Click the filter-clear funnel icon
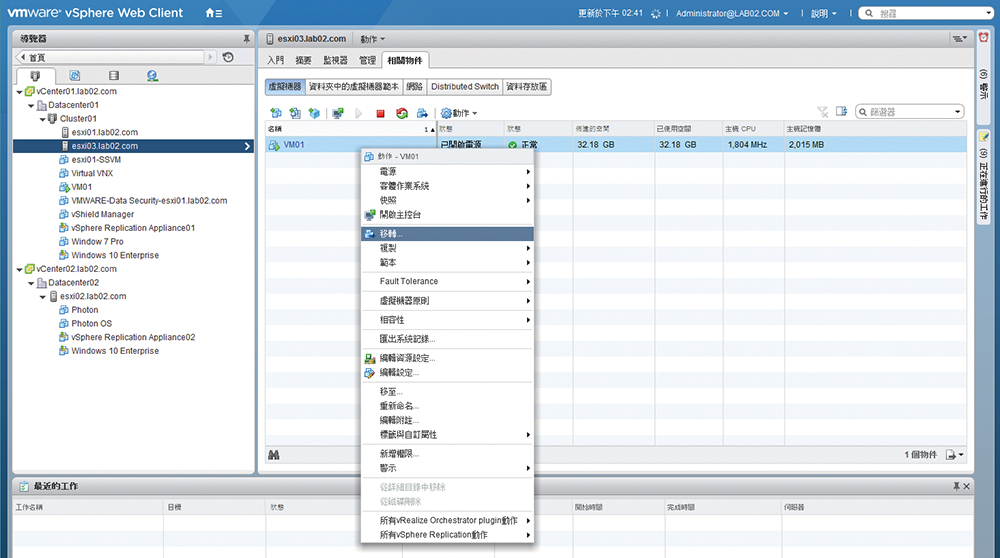1000x558 pixels. click(823, 112)
